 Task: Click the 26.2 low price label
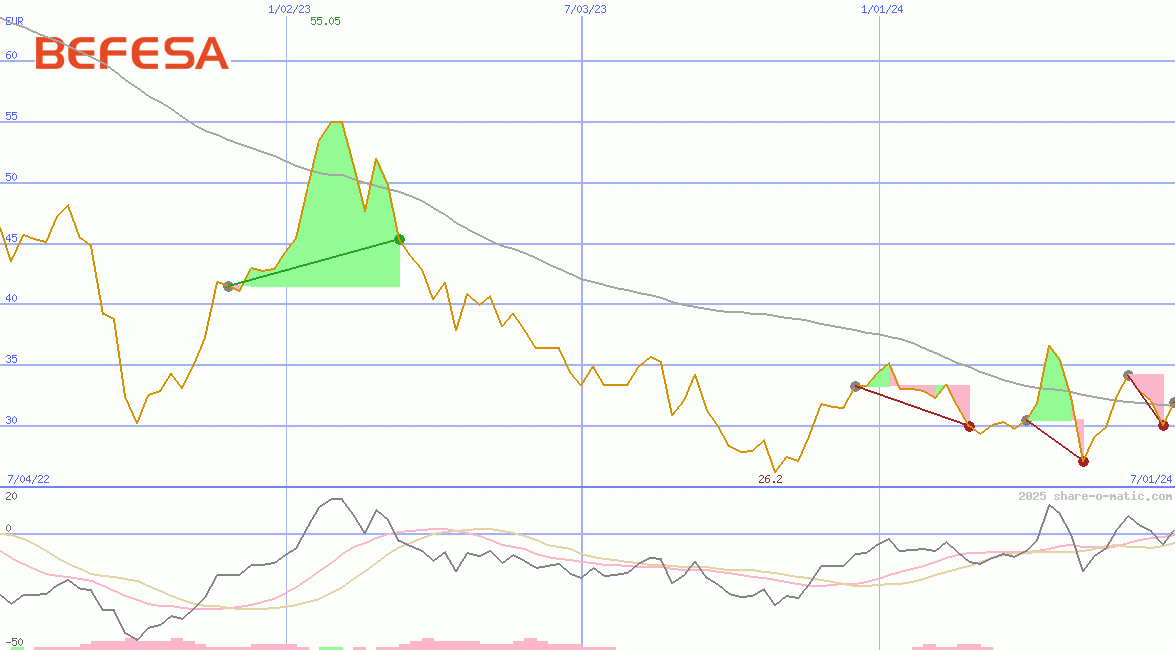(x=770, y=479)
